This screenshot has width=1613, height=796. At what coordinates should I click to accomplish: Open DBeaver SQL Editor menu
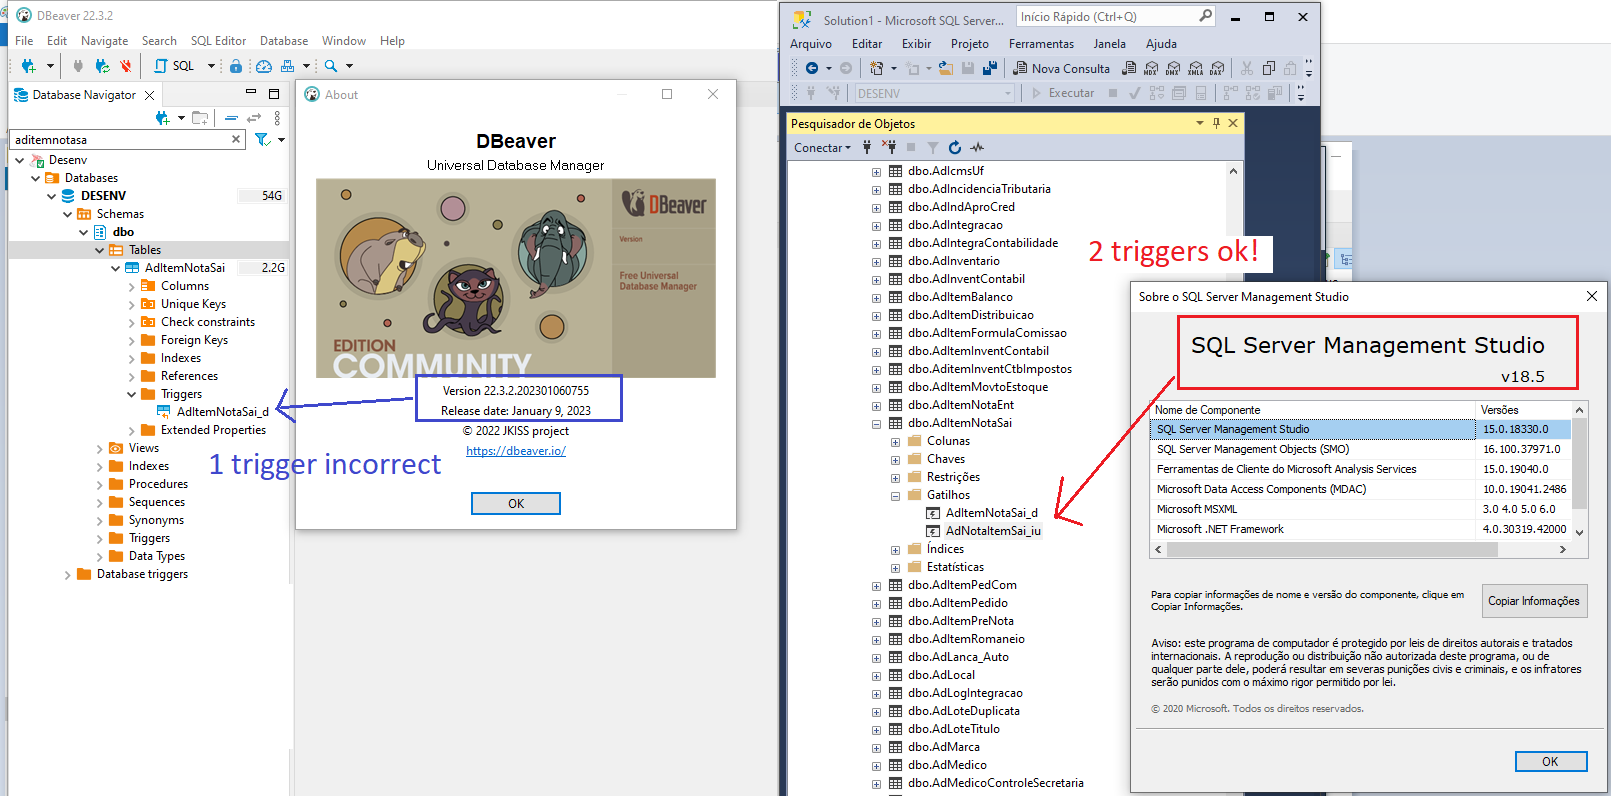[218, 41]
